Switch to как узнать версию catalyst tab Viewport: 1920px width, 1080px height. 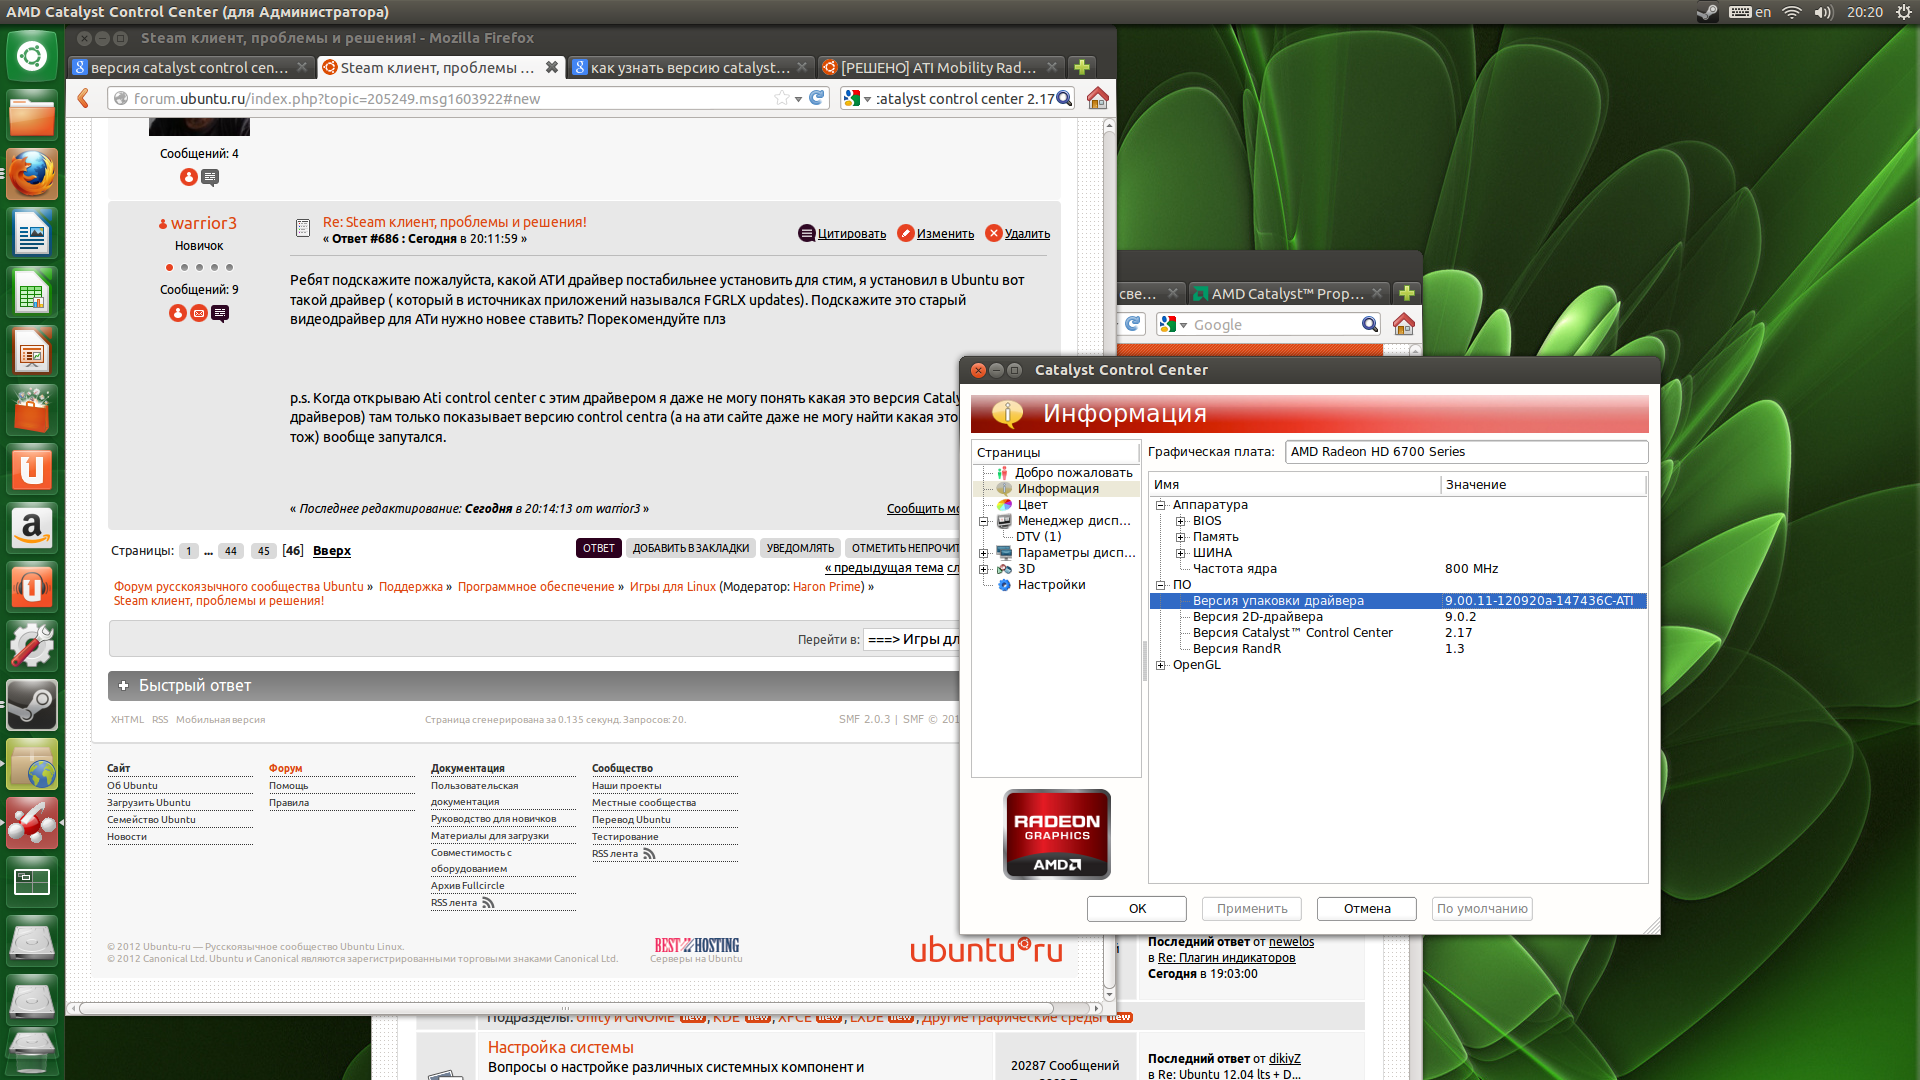coord(691,67)
